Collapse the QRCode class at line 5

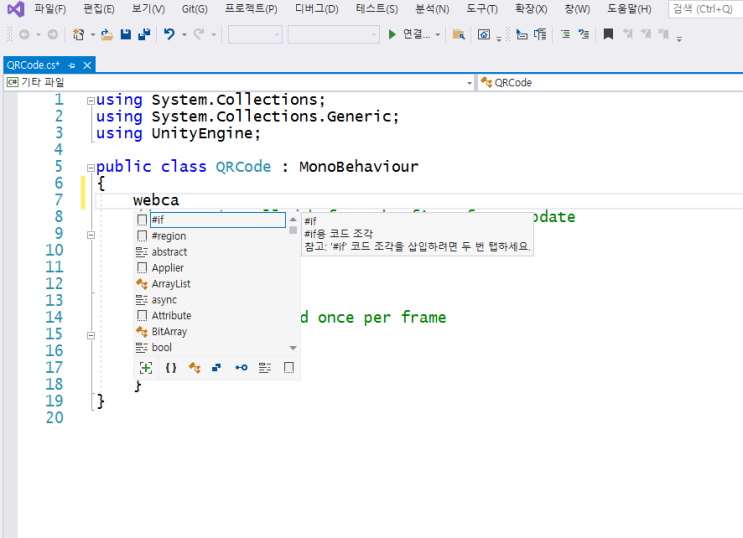91,167
